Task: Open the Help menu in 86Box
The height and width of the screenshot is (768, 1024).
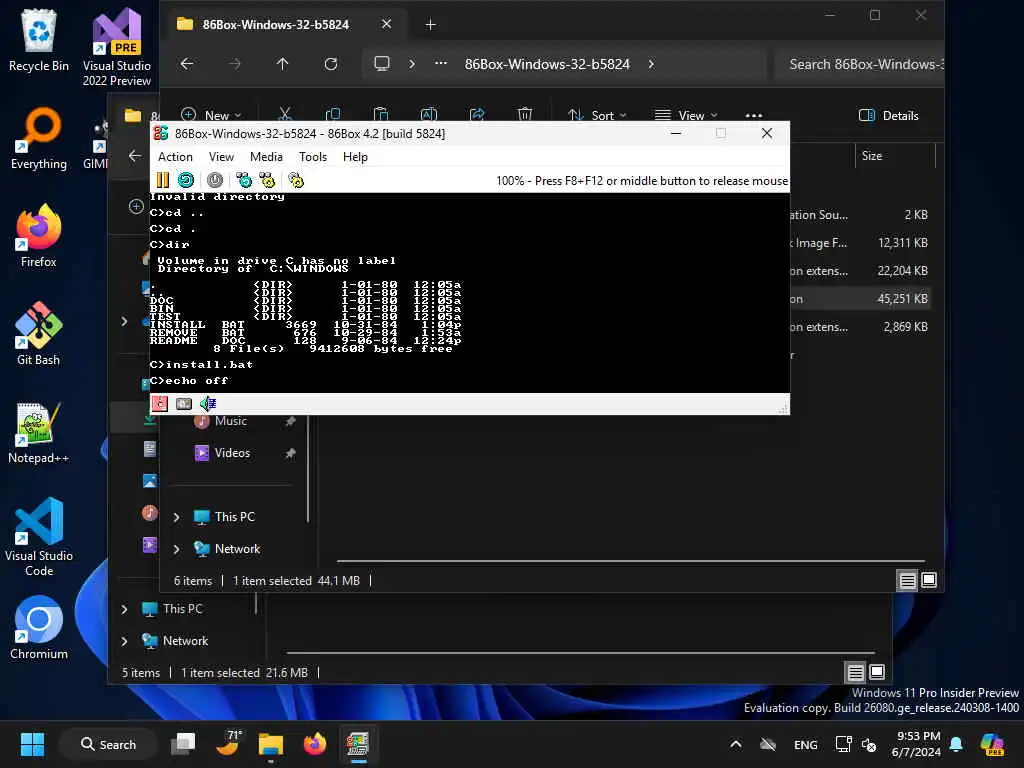Action: coord(355,157)
